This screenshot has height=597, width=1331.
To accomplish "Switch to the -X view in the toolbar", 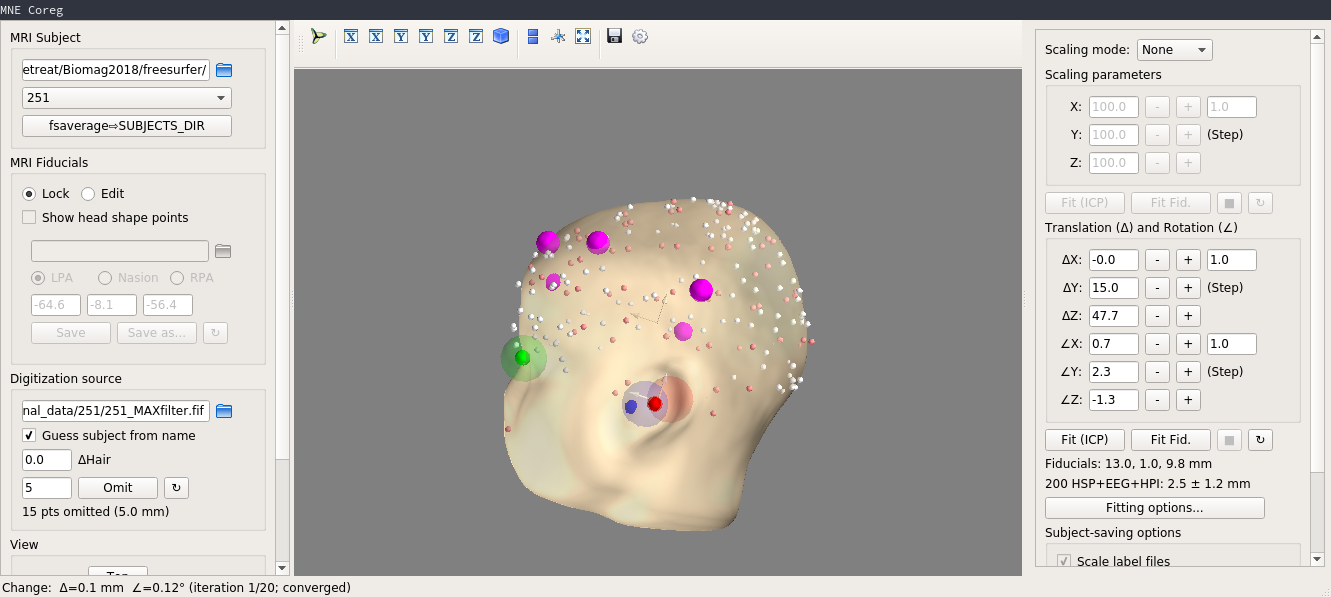I will (375, 36).
